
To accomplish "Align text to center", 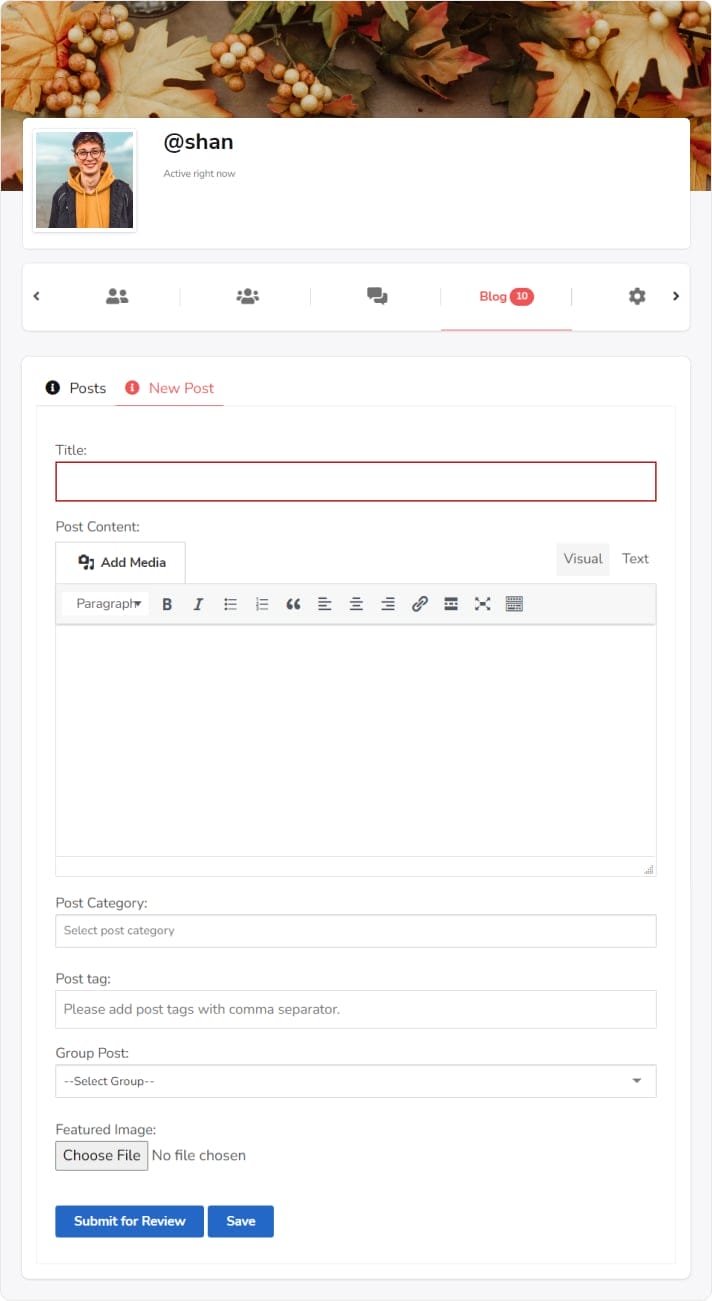I will pyautogui.click(x=356, y=604).
